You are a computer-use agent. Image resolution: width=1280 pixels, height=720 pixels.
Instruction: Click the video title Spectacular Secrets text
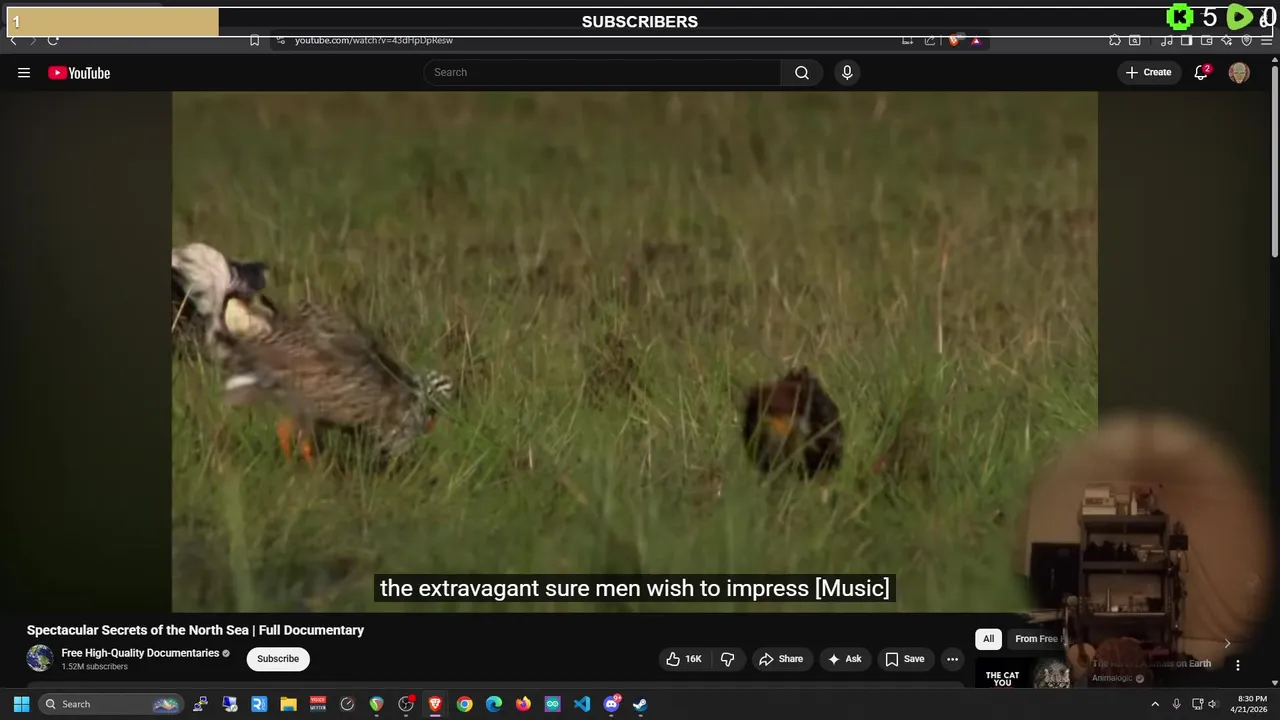click(195, 630)
